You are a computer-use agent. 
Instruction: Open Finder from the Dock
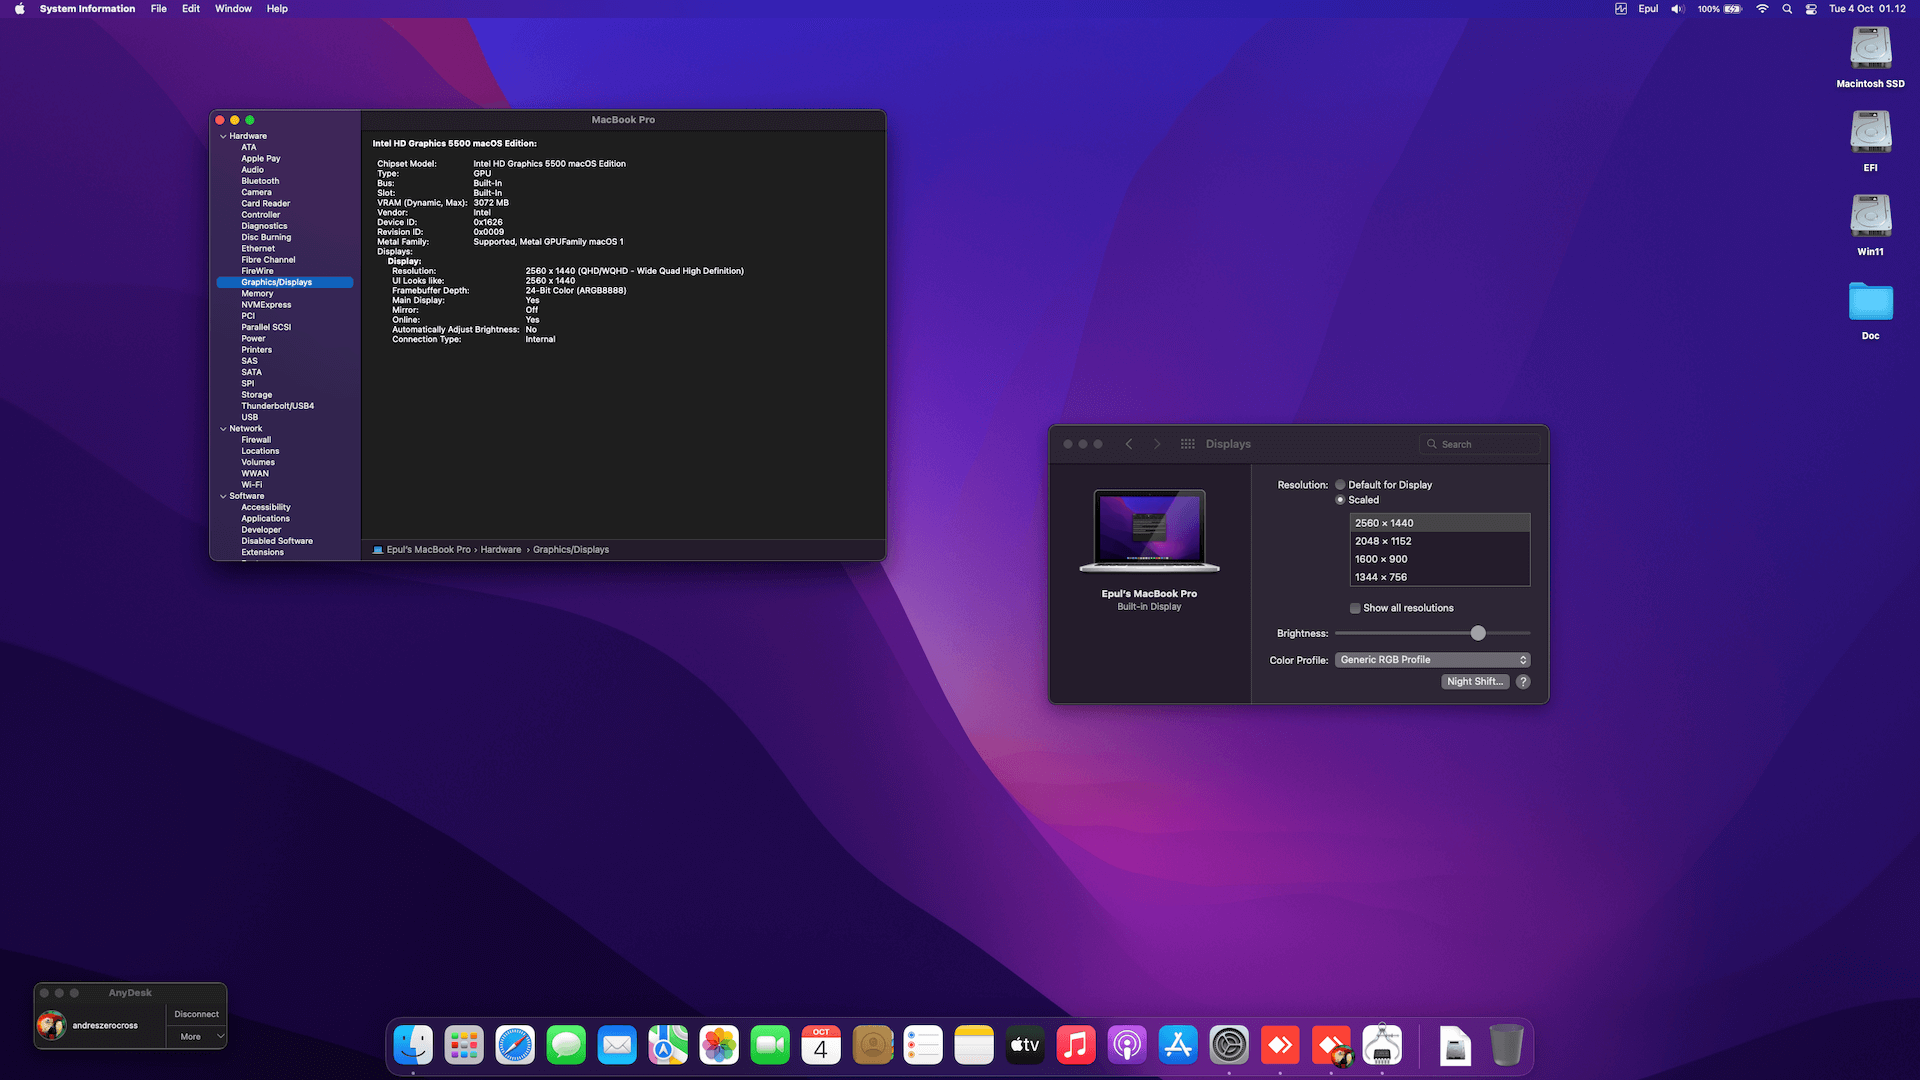point(413,1045)
